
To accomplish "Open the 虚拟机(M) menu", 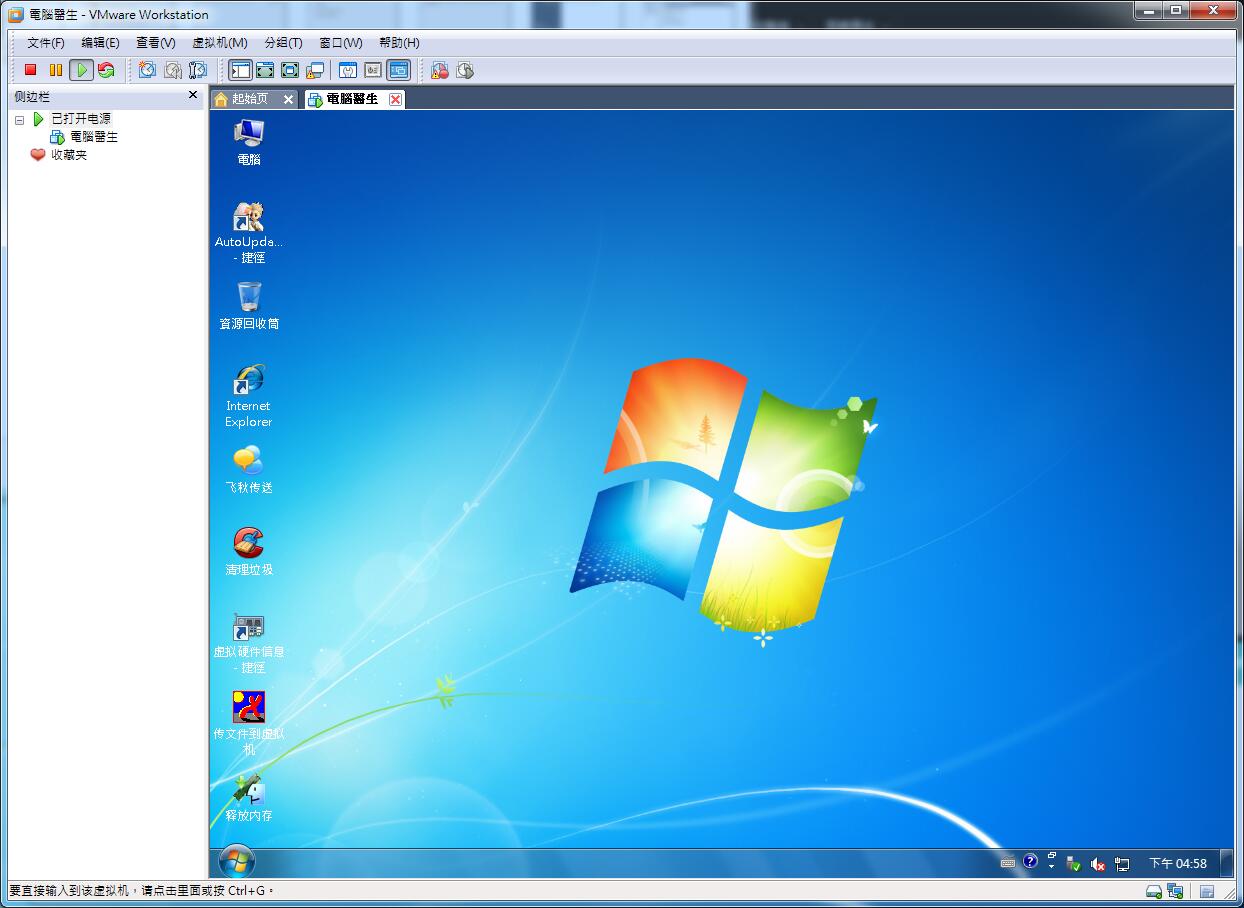I will (220, 43).
